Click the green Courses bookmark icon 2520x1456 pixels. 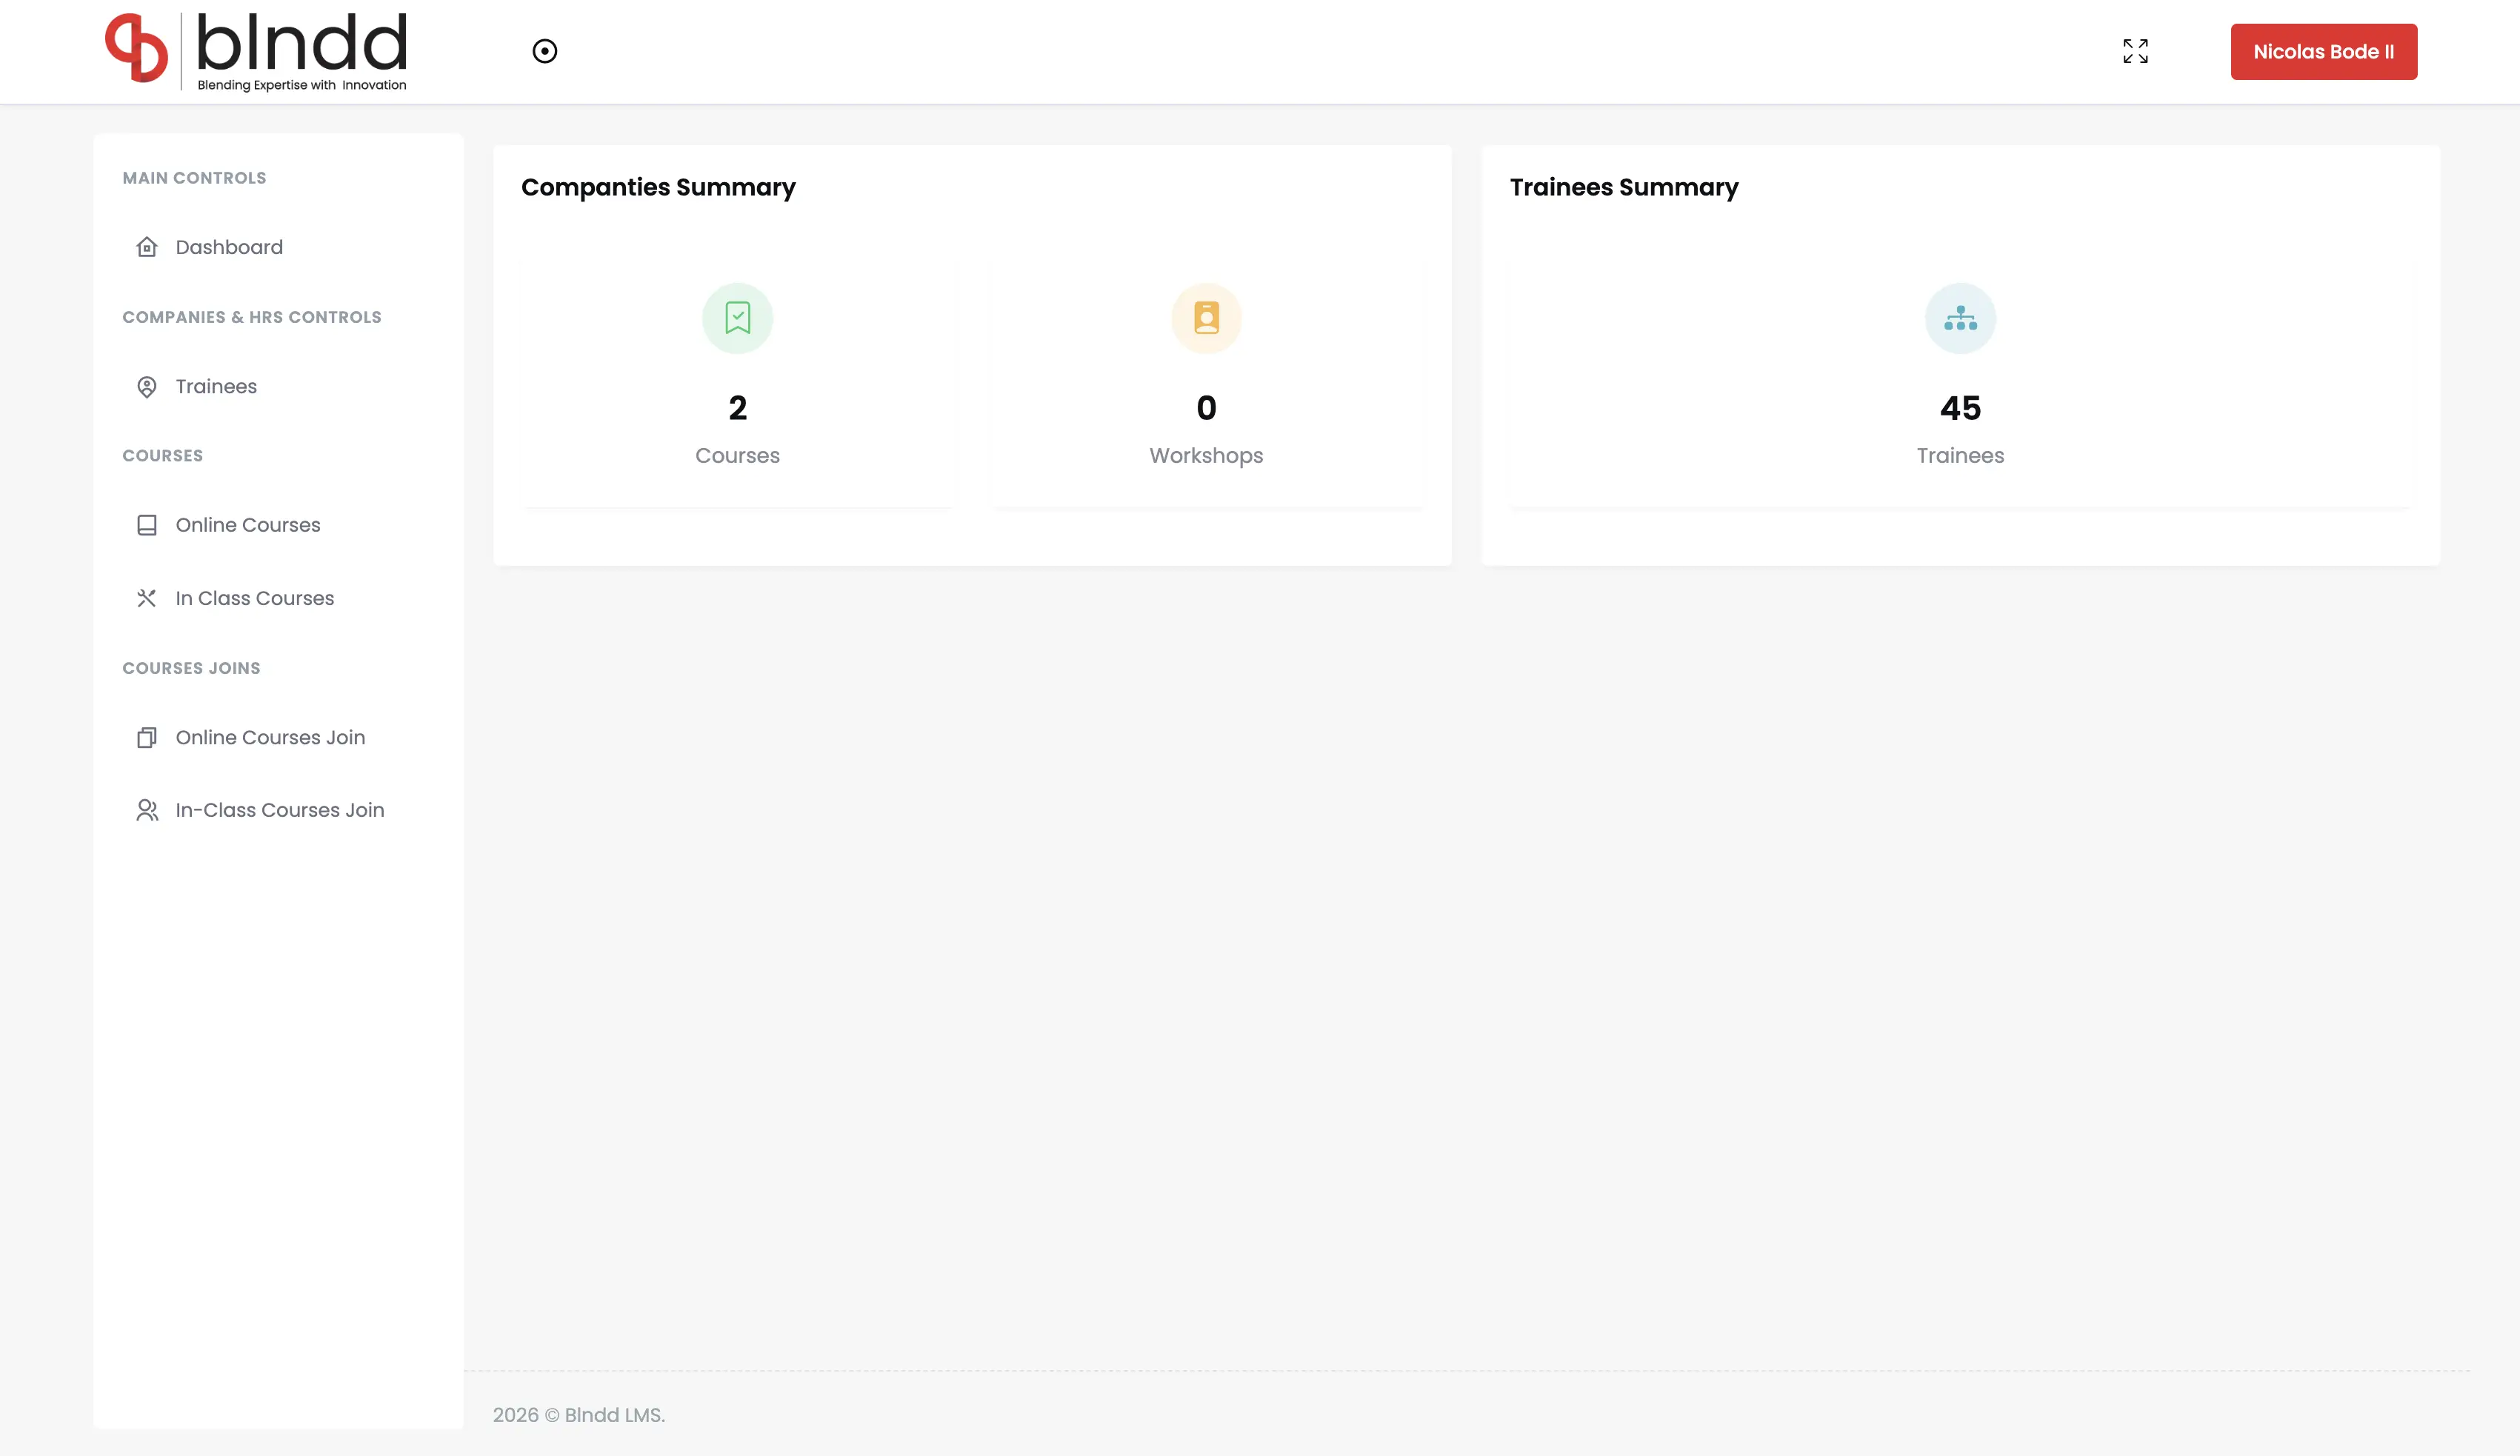pyautogui.click(x=738, y=318)
